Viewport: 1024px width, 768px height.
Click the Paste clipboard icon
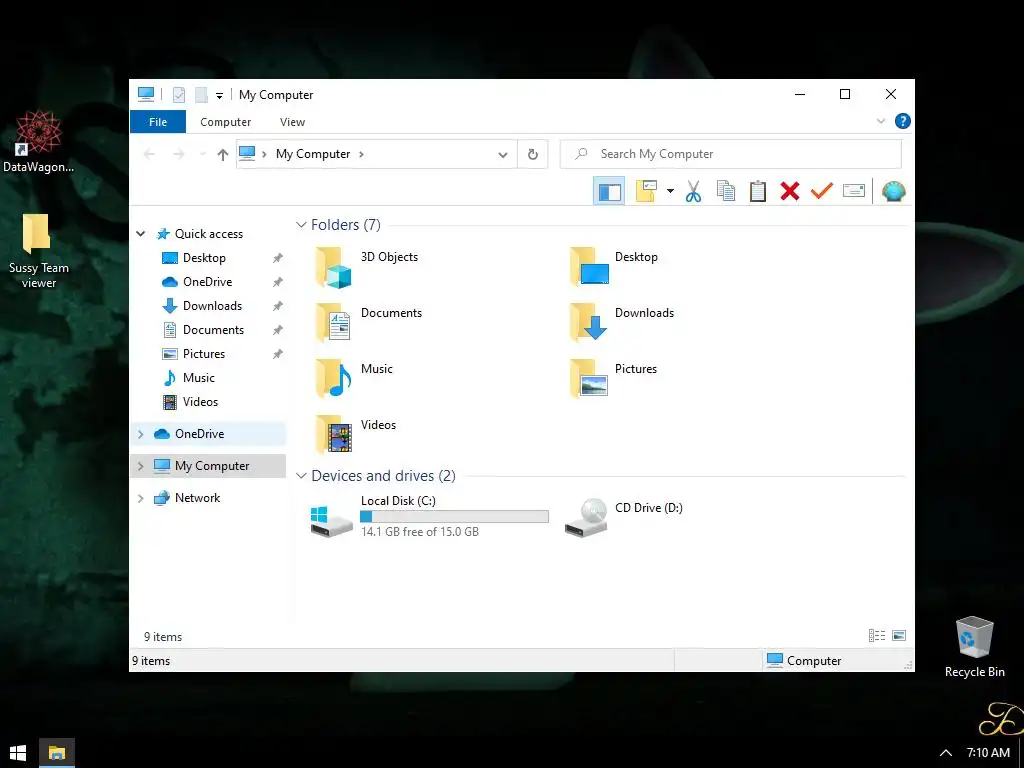coord(758,191)
